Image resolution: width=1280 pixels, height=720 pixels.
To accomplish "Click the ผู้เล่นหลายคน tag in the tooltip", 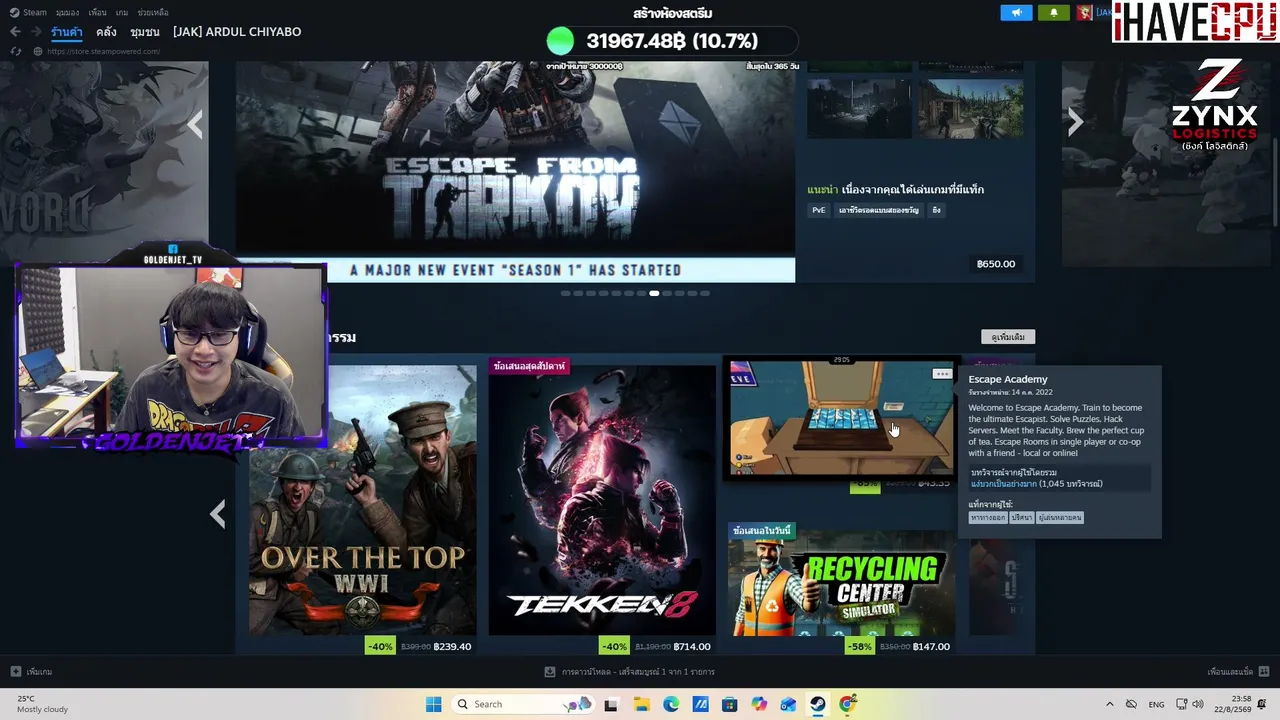I will click(1060, 518).
